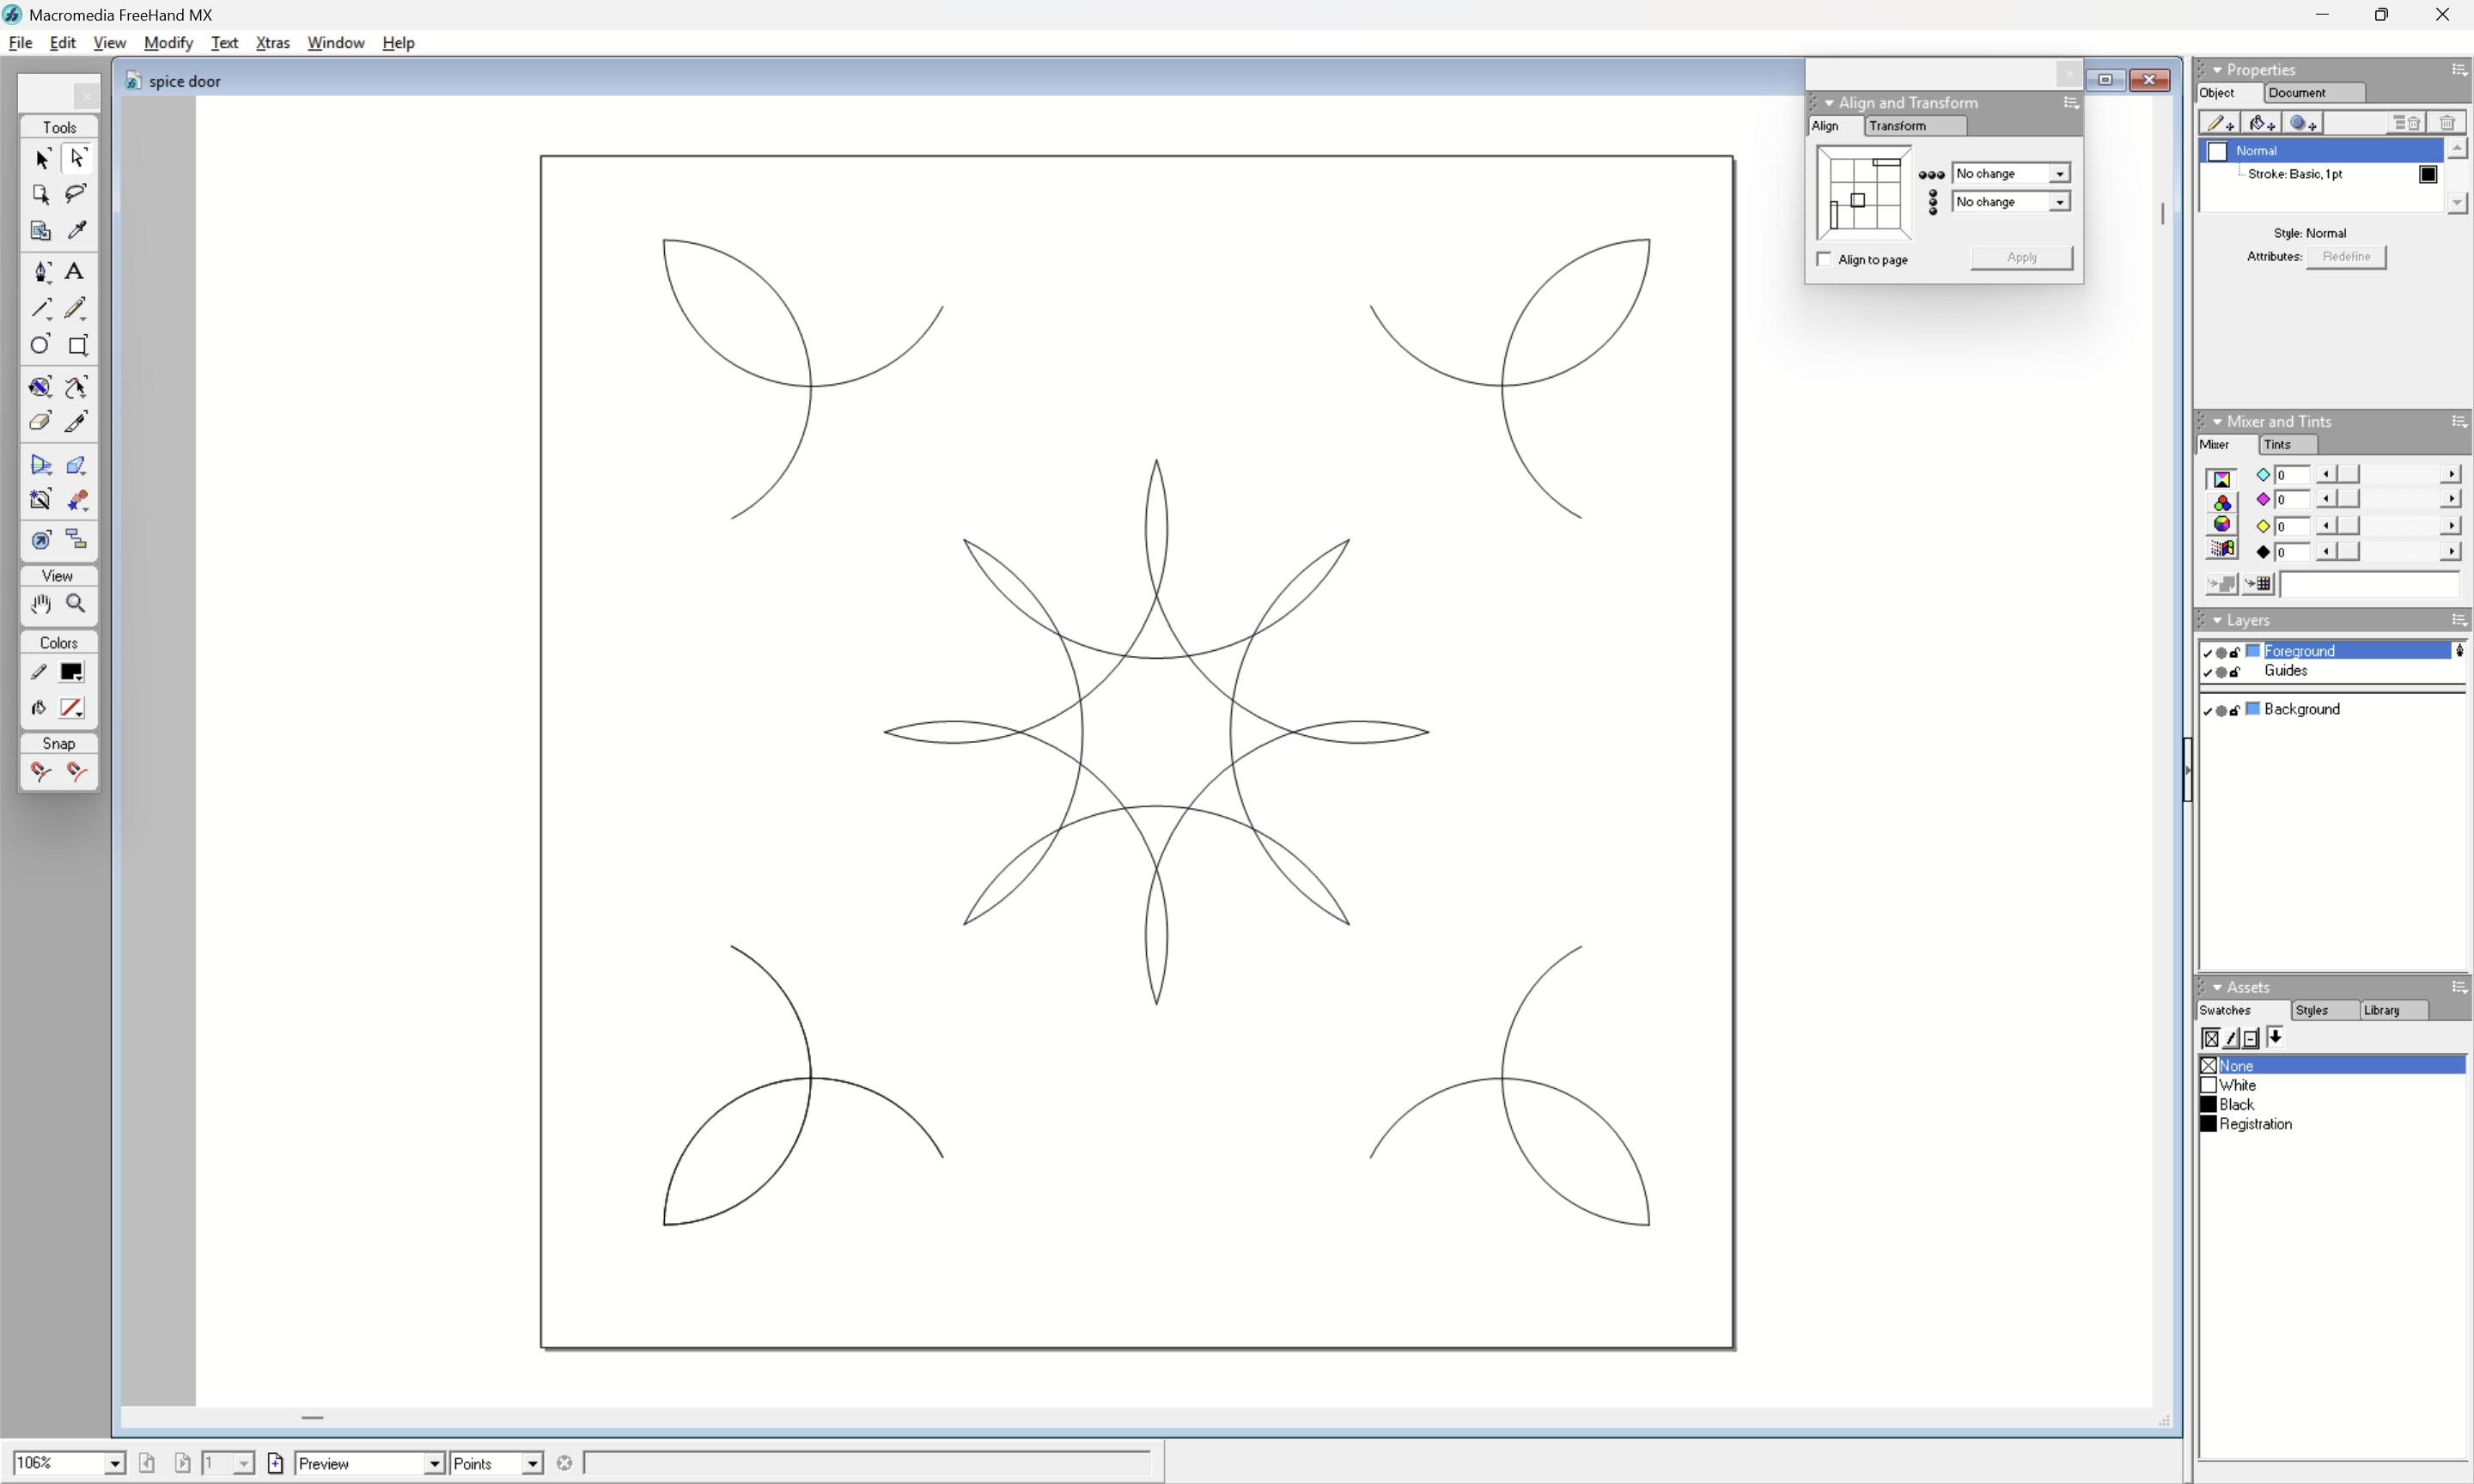Select the Ellipse tool

(x=40, y=345)
